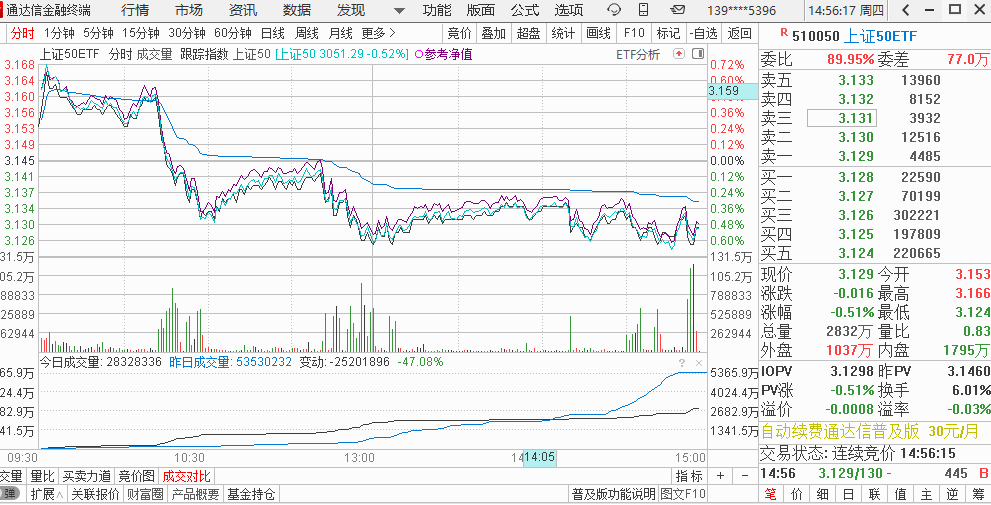Switch to 5分钟 period
The height and width of the screenshot is (505, 991).
98,33
